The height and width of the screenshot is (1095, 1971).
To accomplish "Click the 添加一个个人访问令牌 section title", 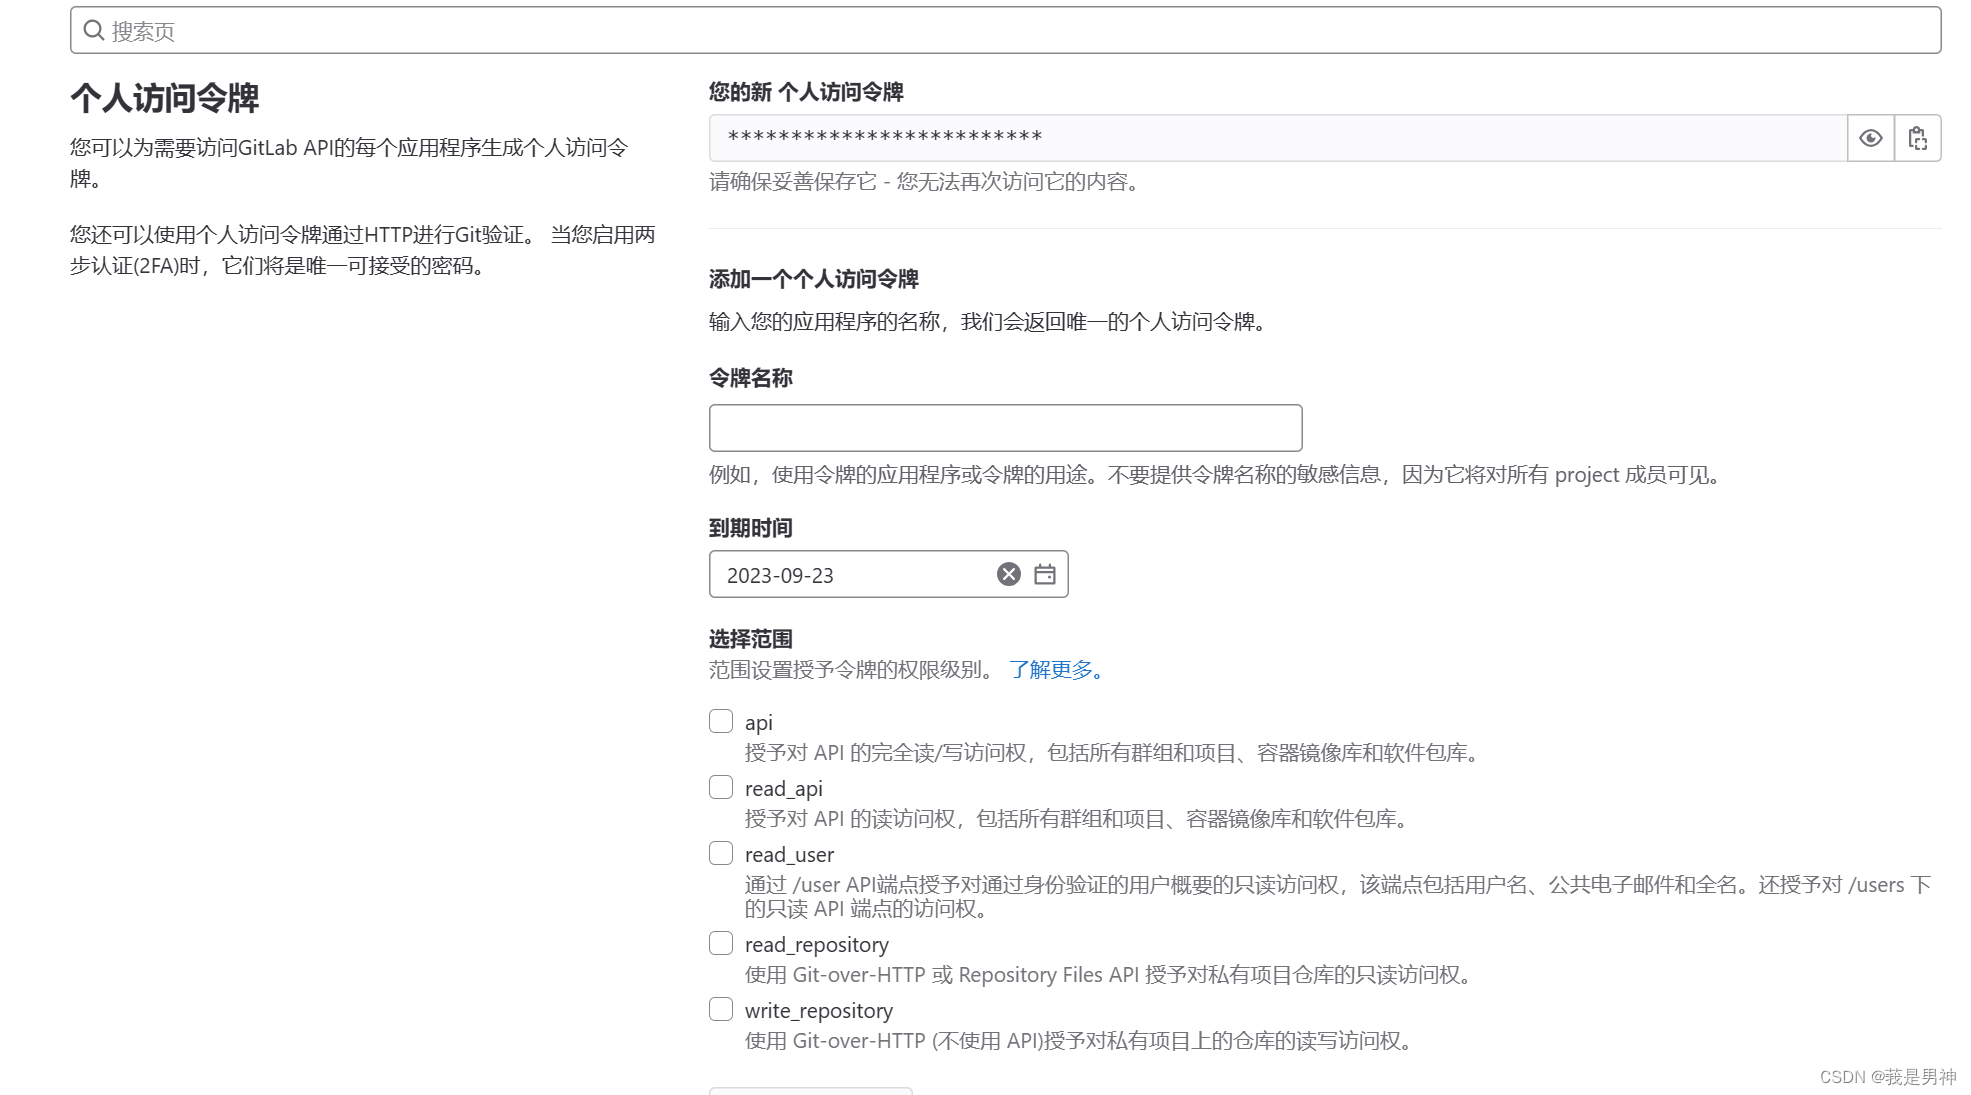I will coord(813,279).
